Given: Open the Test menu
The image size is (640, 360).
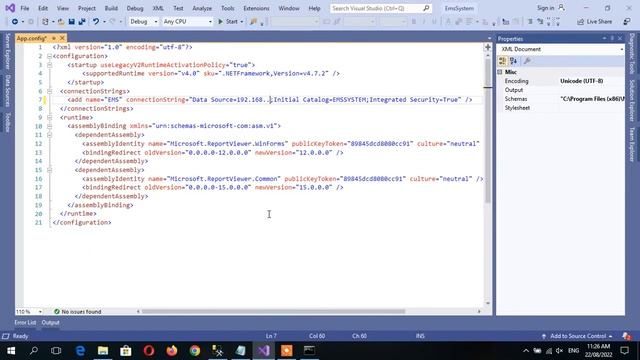Looking at the screenshot, I should (x=178, y=8).
